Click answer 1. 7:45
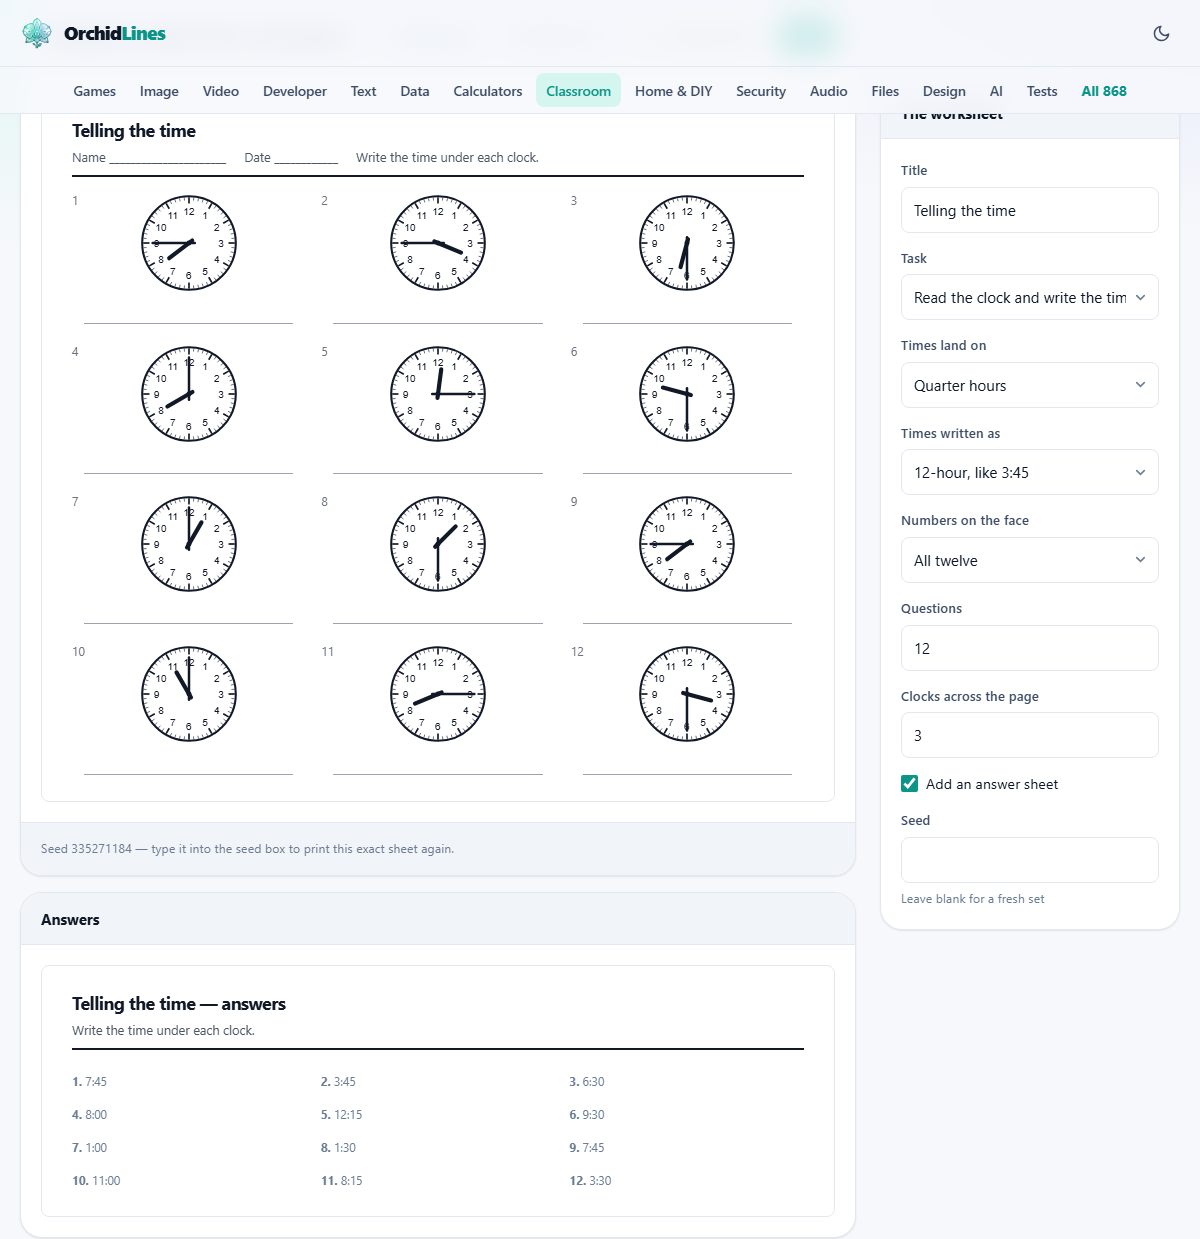The width and height of the screenshot is (1200, 1239). pos(89,1082)
